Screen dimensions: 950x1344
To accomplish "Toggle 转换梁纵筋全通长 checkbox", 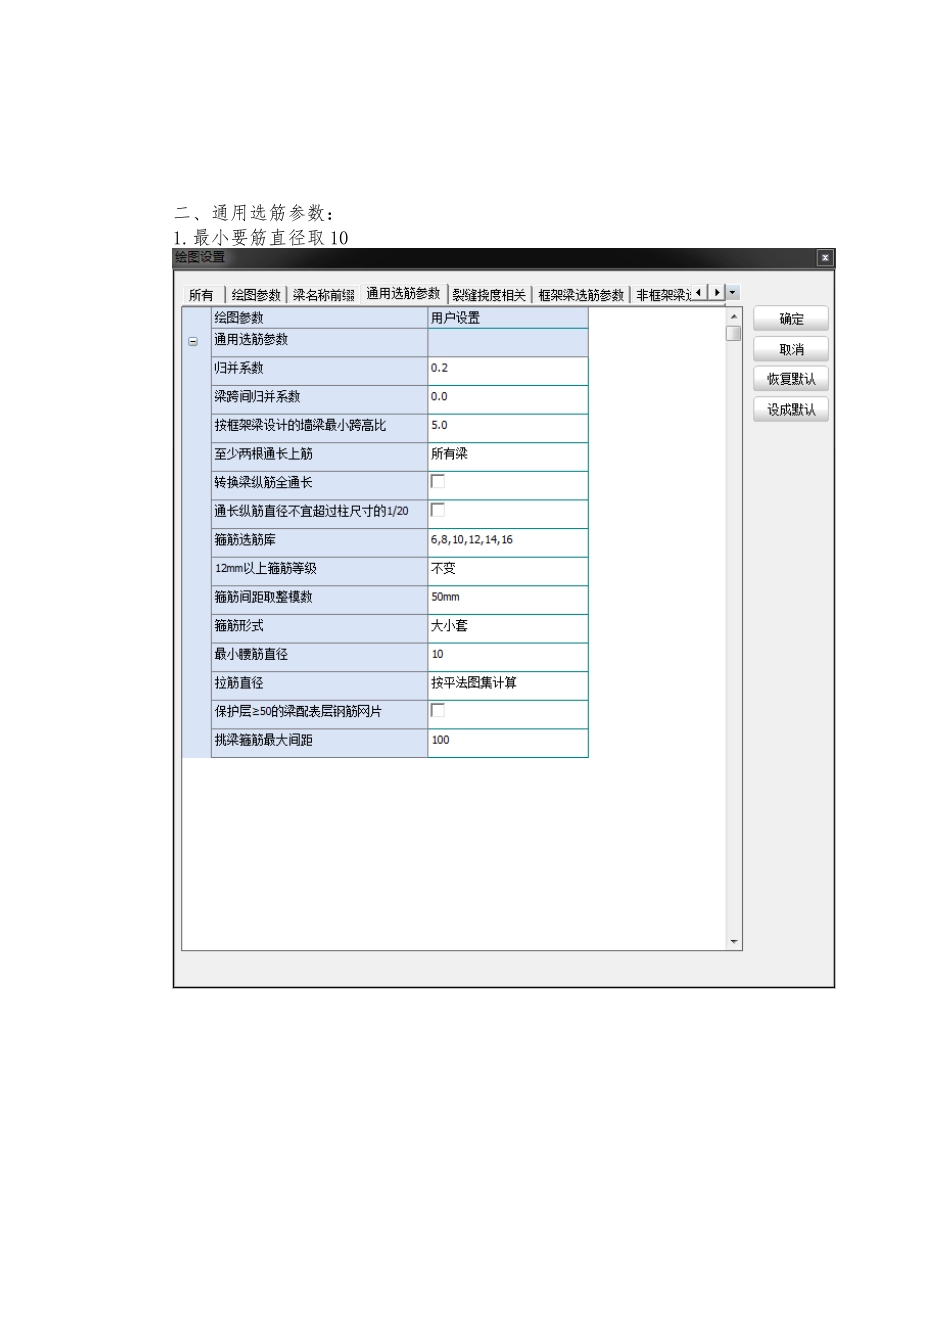I will (437, 481).
